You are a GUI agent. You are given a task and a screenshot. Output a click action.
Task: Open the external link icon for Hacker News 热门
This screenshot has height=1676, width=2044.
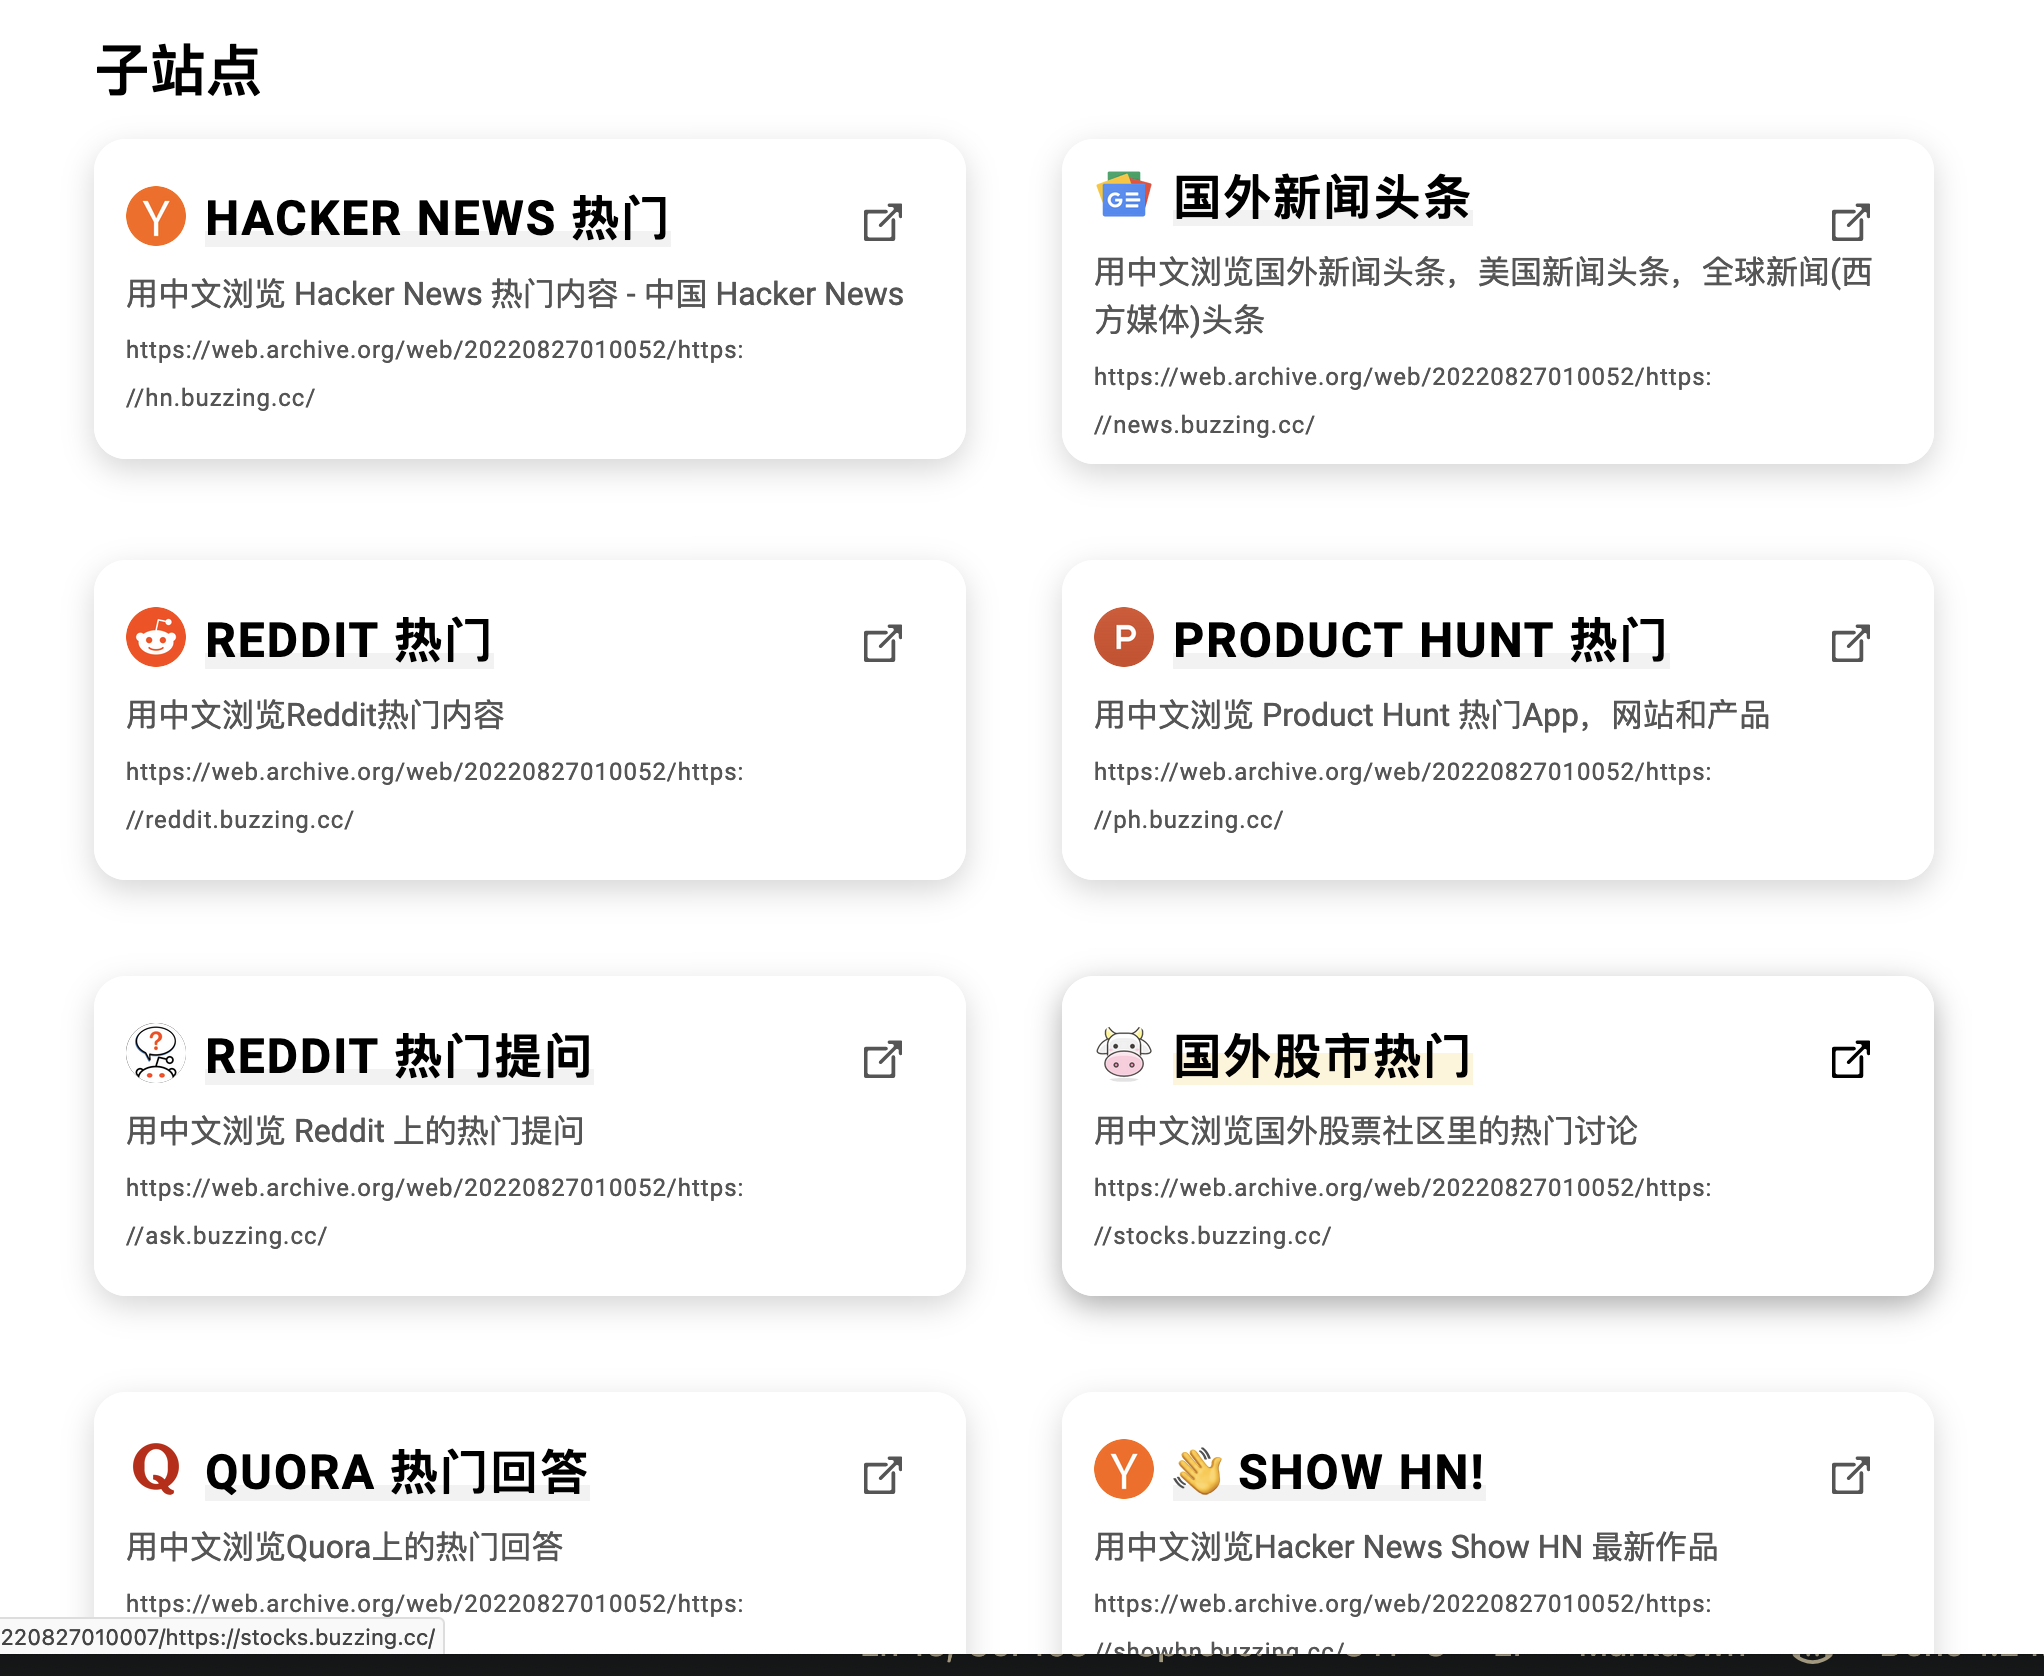(x=882, y=222)
